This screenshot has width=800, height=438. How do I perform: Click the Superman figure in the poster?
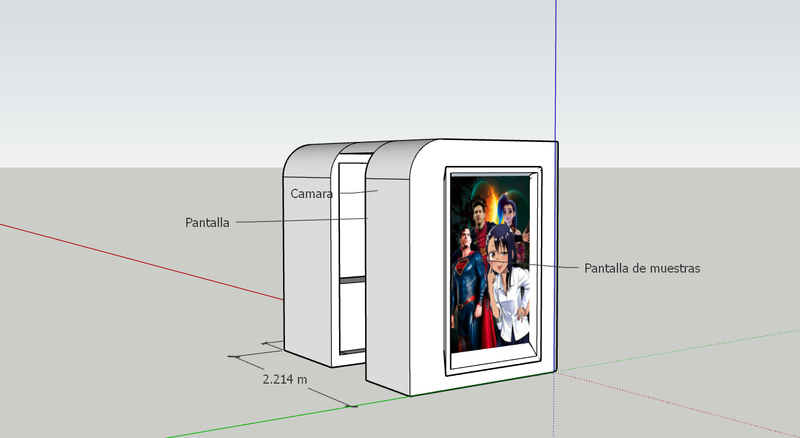coord(466,286)
